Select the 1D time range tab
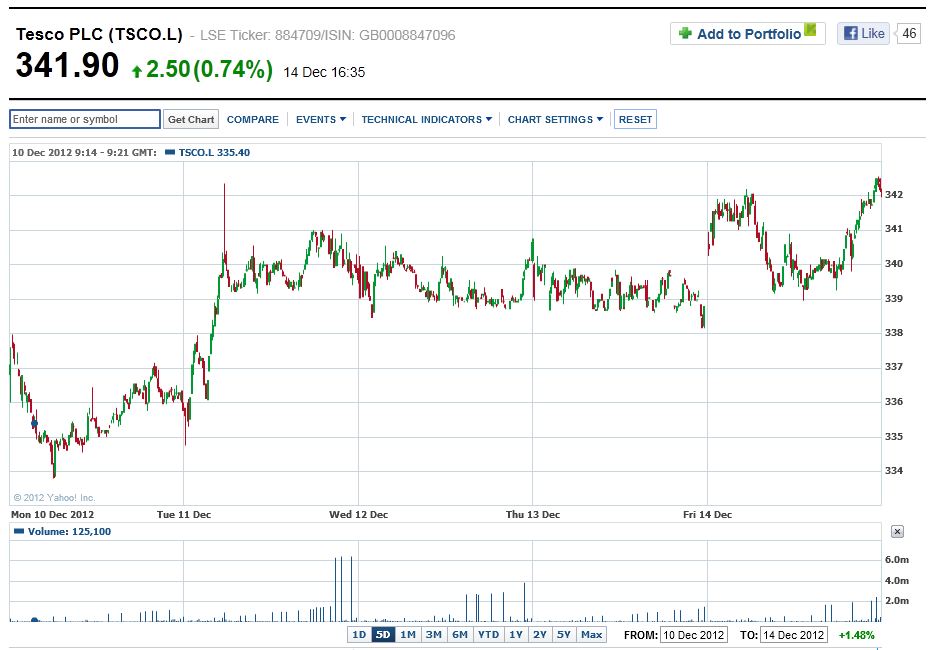 click(x=359, y=635)
